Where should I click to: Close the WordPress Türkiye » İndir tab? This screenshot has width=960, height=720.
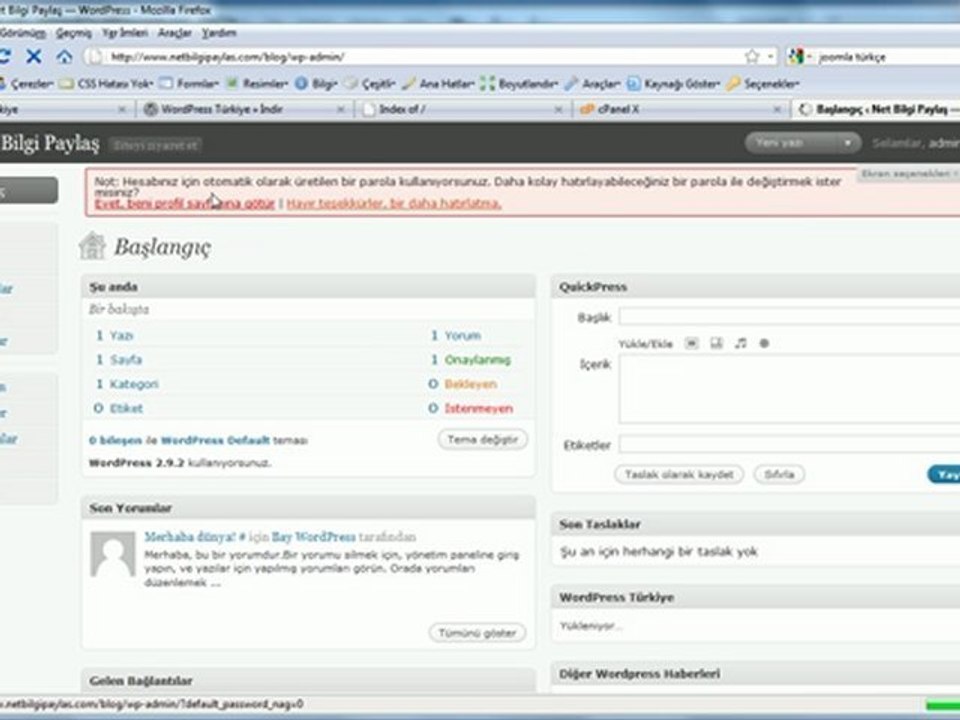340,110
